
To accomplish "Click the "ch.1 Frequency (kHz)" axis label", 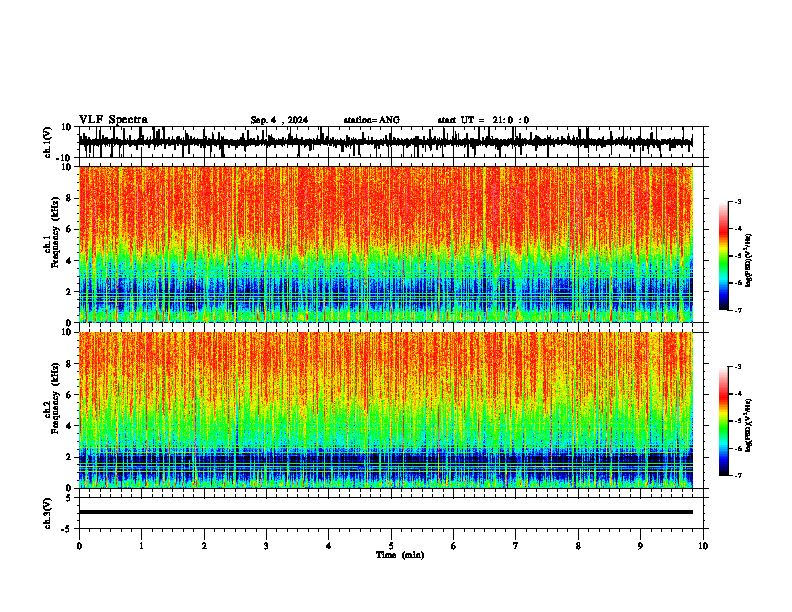I will 53,232.
